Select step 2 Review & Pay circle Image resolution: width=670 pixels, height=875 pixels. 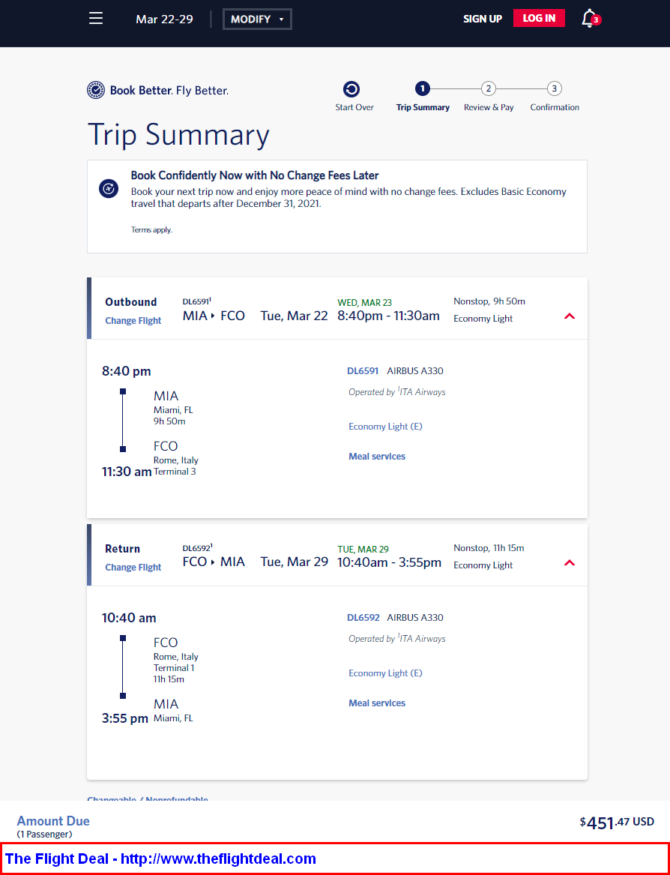click(488, 88)
